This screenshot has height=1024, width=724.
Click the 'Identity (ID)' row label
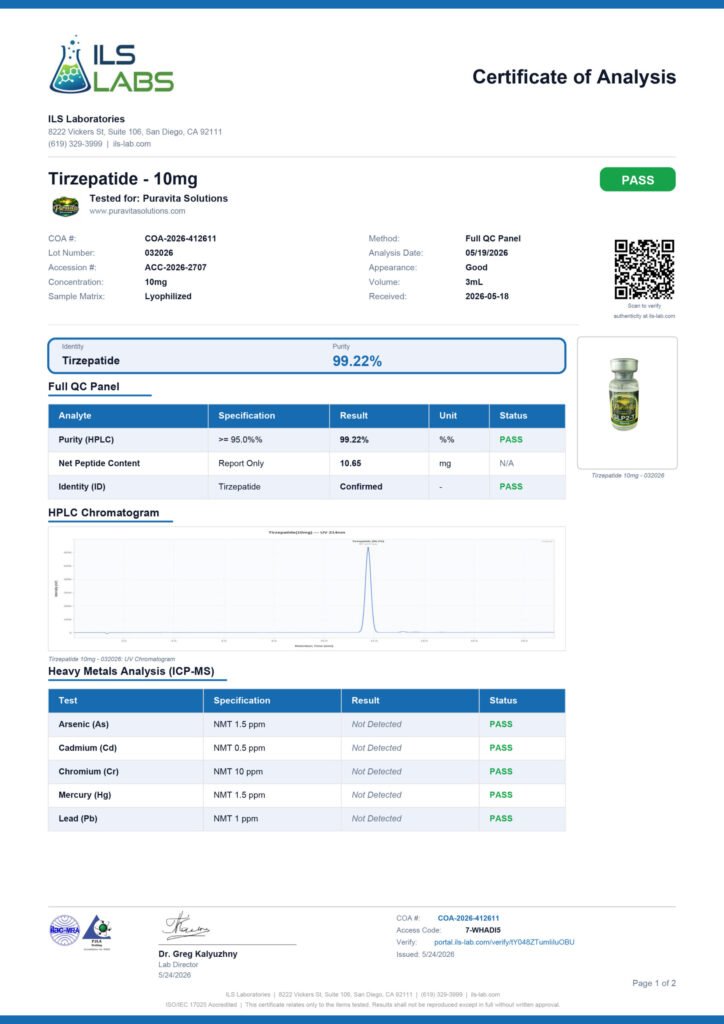pyautogui.click(x=82, y=487)
